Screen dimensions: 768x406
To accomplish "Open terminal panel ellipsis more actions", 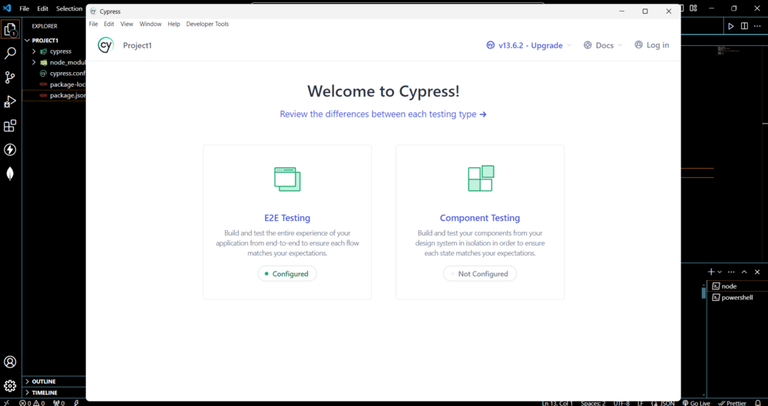I will pos(731,272).
